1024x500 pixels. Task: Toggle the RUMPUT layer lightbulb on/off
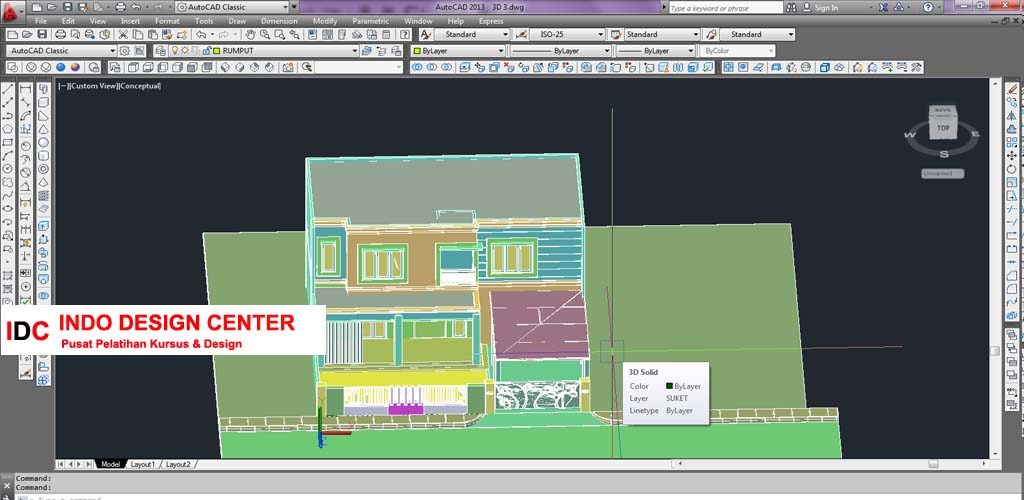tap(175, 51)
